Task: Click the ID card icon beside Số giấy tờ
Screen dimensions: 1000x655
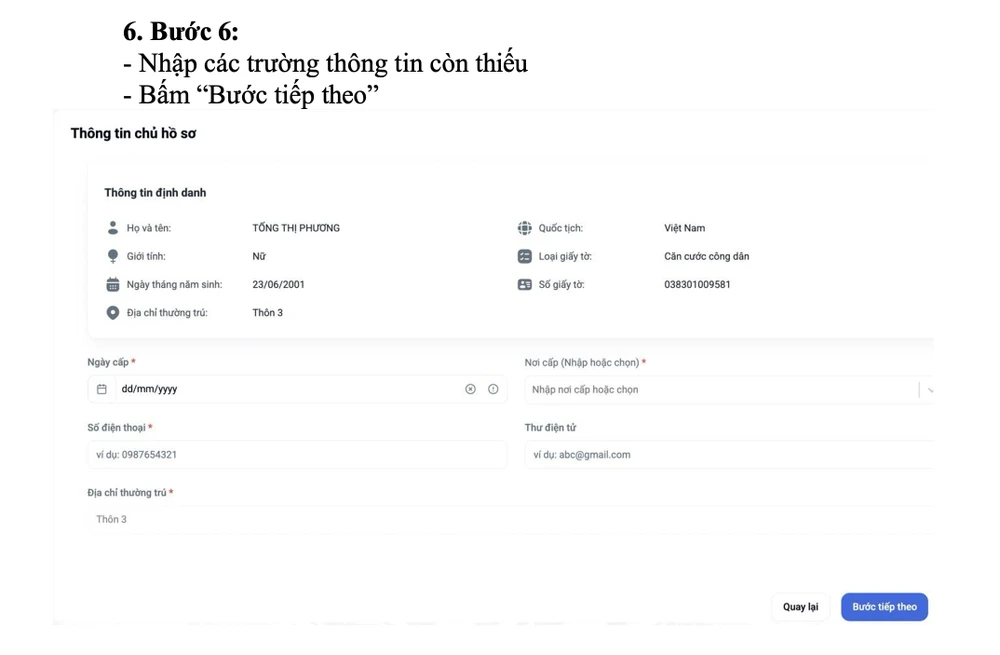Action: pyautogui.click(x=525, y=285)
